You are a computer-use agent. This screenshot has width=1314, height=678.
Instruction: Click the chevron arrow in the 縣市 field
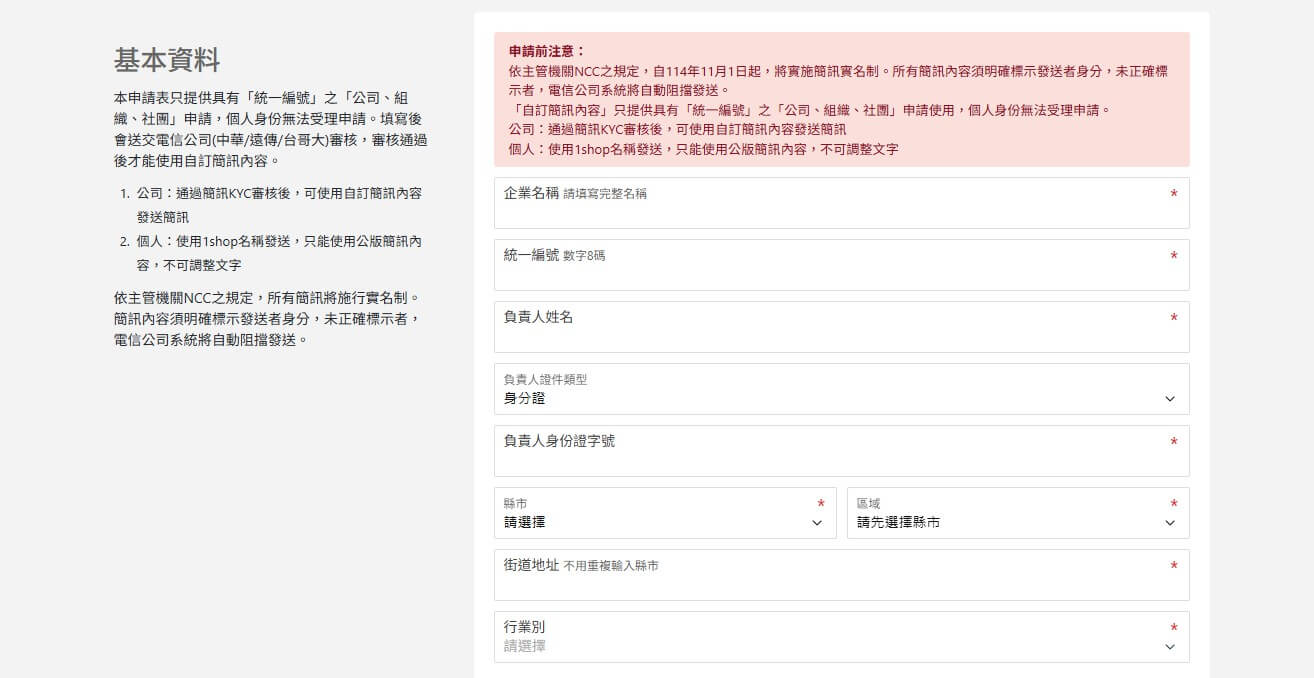click(817, 523)
